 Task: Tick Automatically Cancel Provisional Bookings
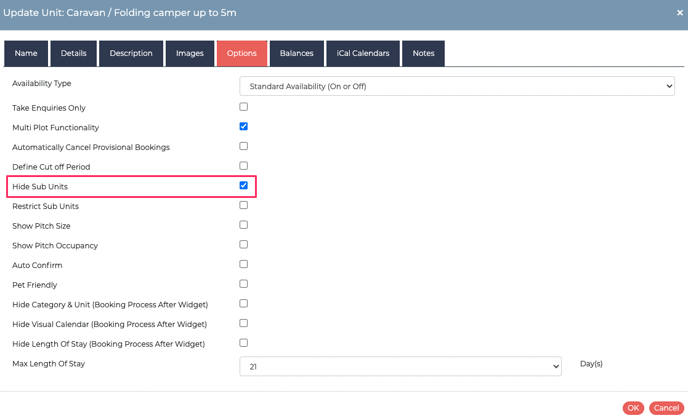point(244,146)
